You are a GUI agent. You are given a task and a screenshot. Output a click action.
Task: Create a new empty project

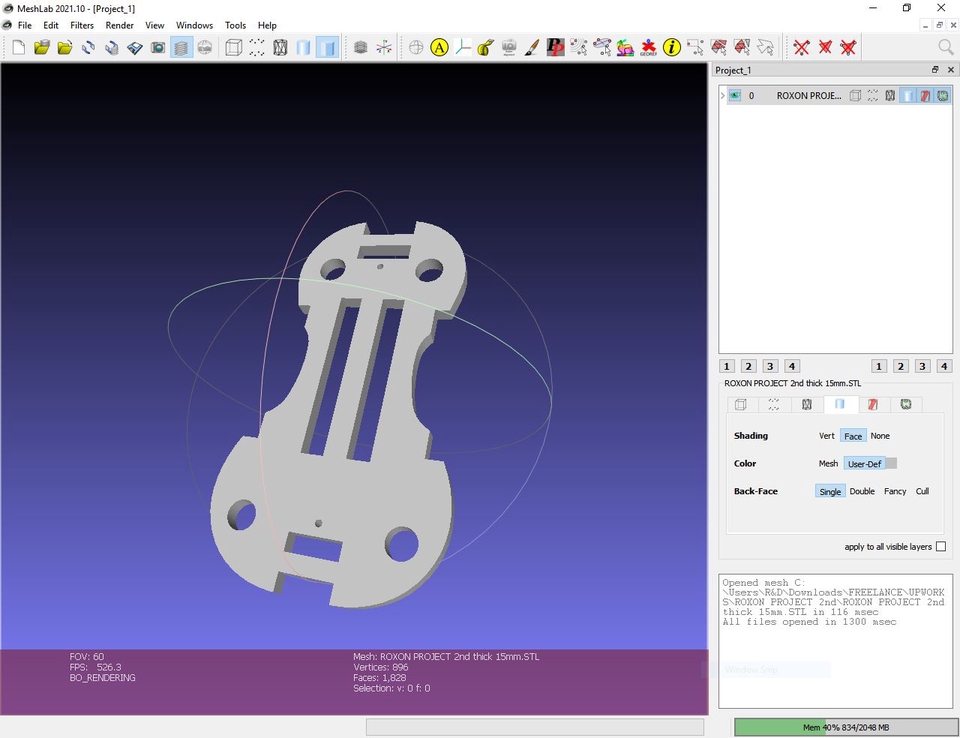[19, 47]
